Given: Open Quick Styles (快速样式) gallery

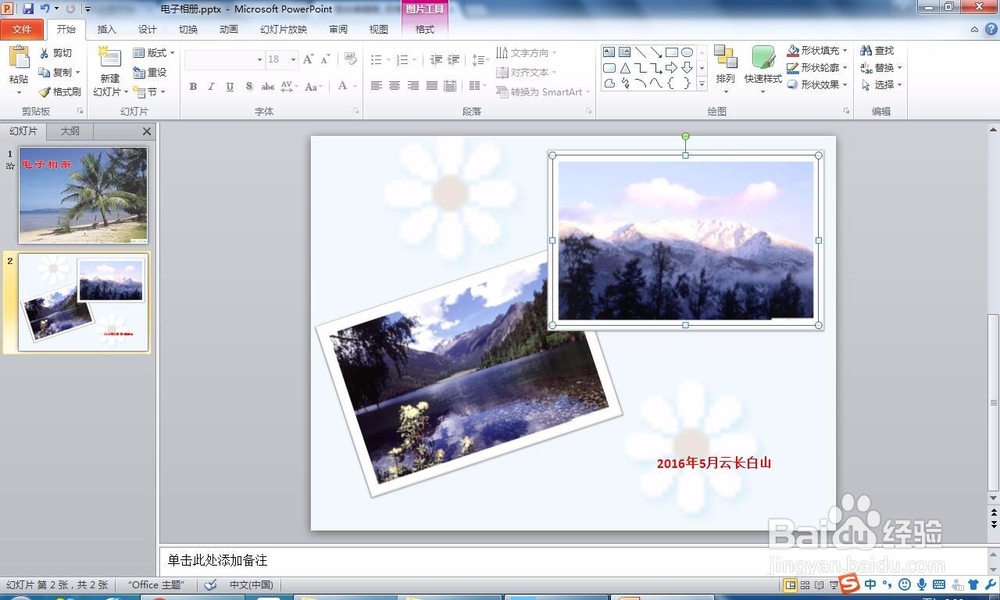Looking at the screenshot, I should point(763,69).
